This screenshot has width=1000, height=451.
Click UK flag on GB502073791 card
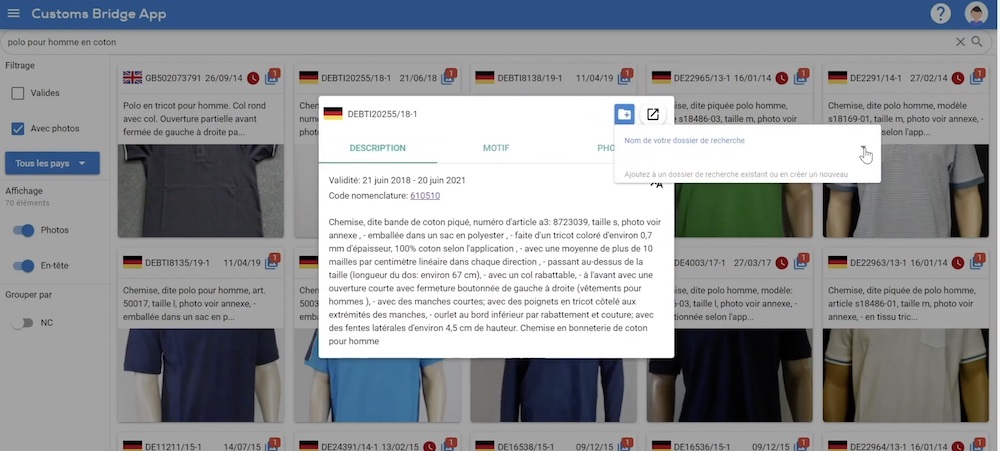[132, 78]
